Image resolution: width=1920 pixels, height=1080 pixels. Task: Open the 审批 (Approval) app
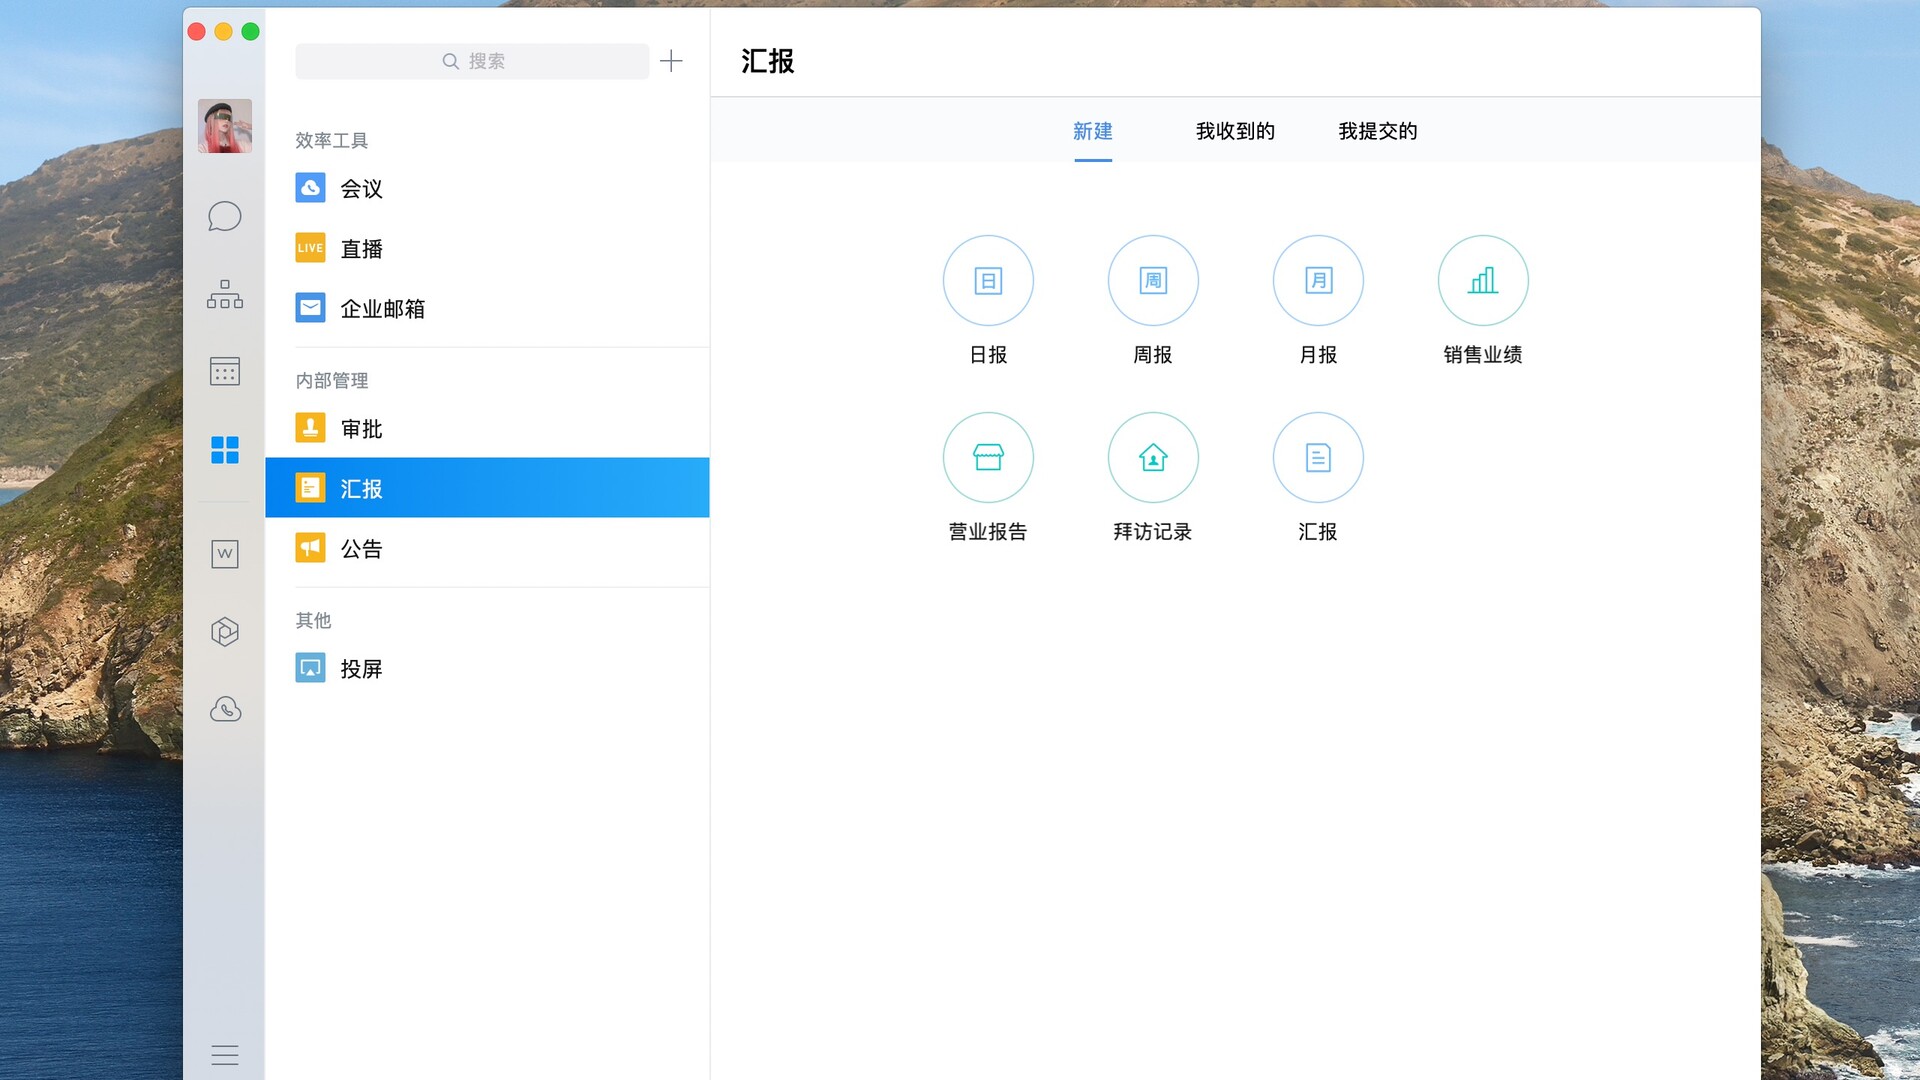pos(361,428)
